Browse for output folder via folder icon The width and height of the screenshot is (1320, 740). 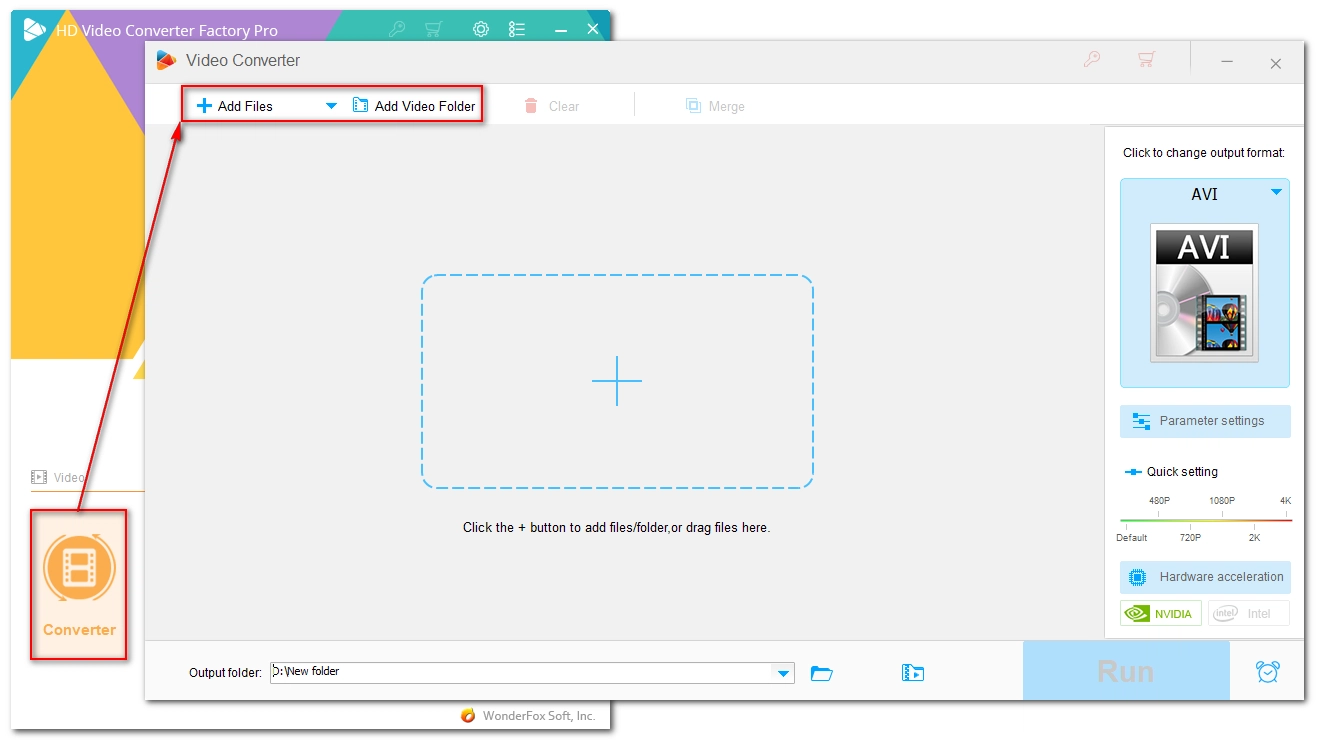coord(822,673)
